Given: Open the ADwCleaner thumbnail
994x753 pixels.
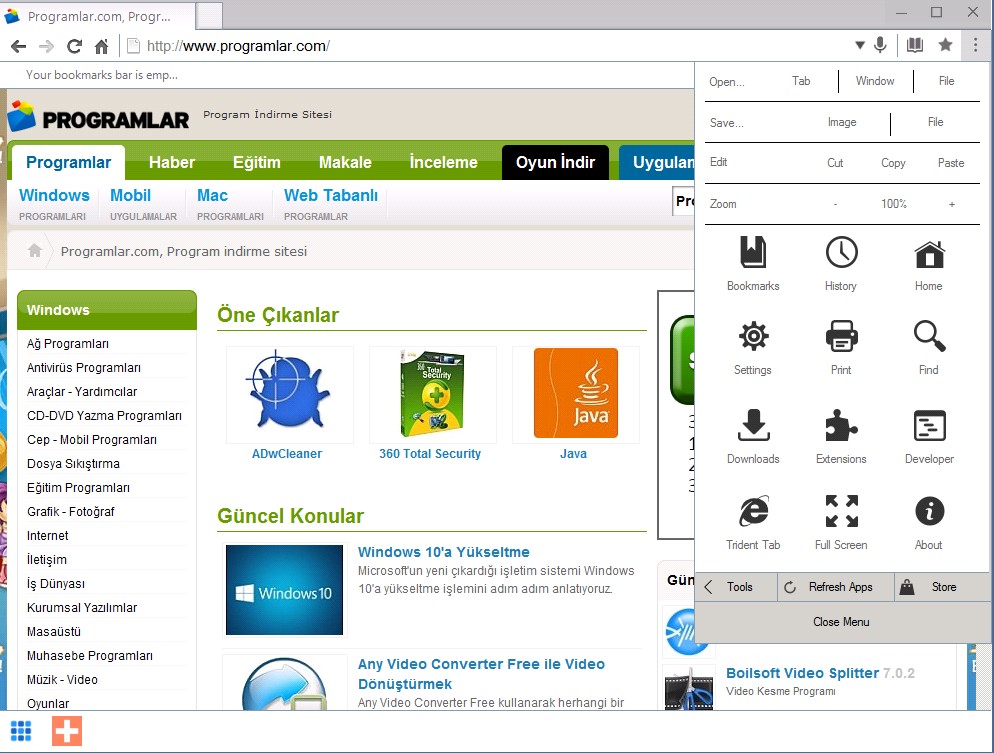Looking at the screenshot, I should click(x=290, y=394).
